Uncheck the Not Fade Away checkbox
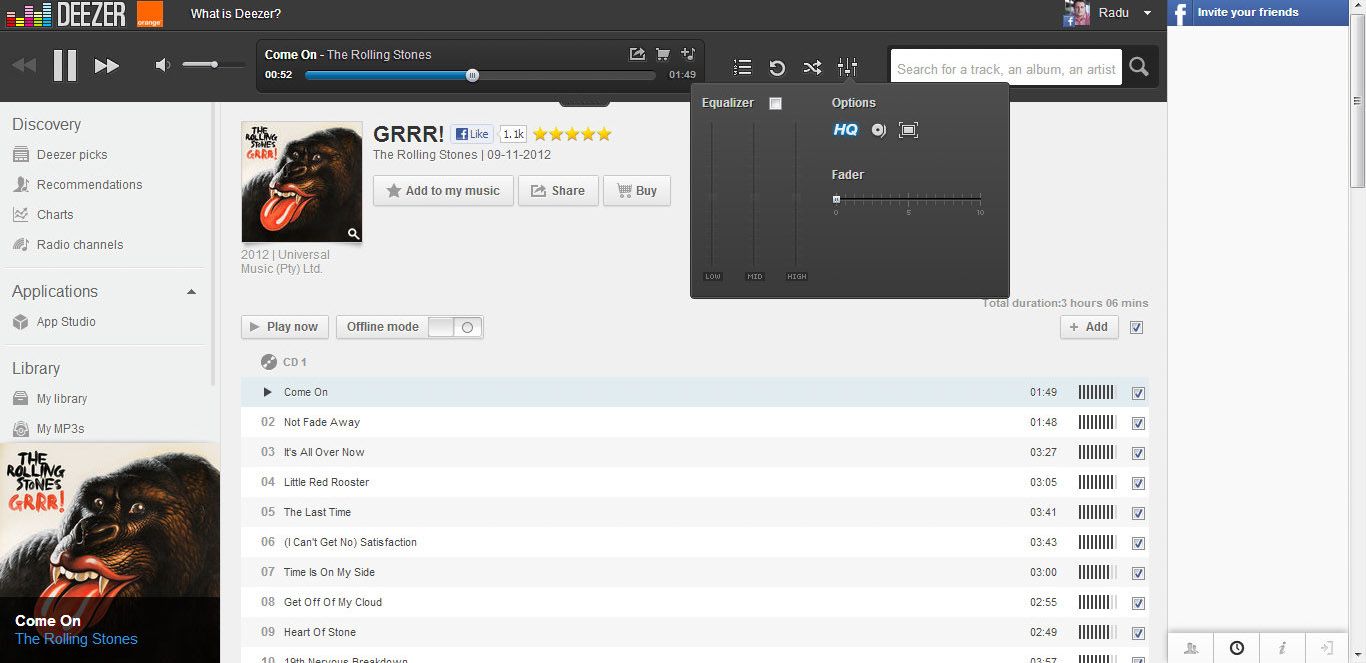 1137,423
